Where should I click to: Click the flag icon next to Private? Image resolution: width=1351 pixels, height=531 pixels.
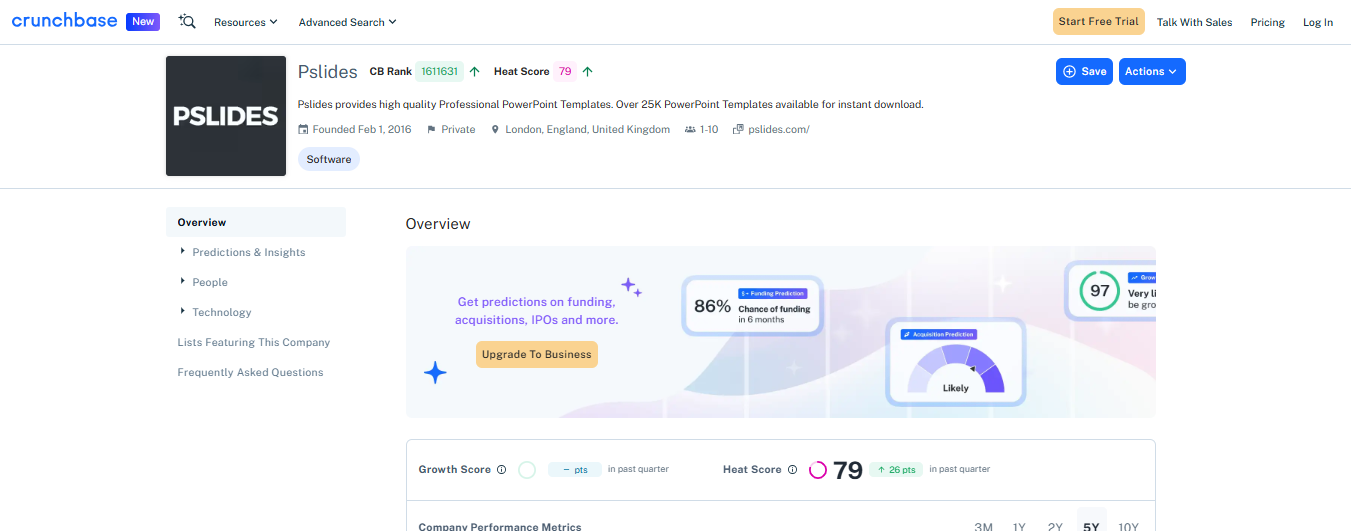pyautogui.click(x=432, y=129)
